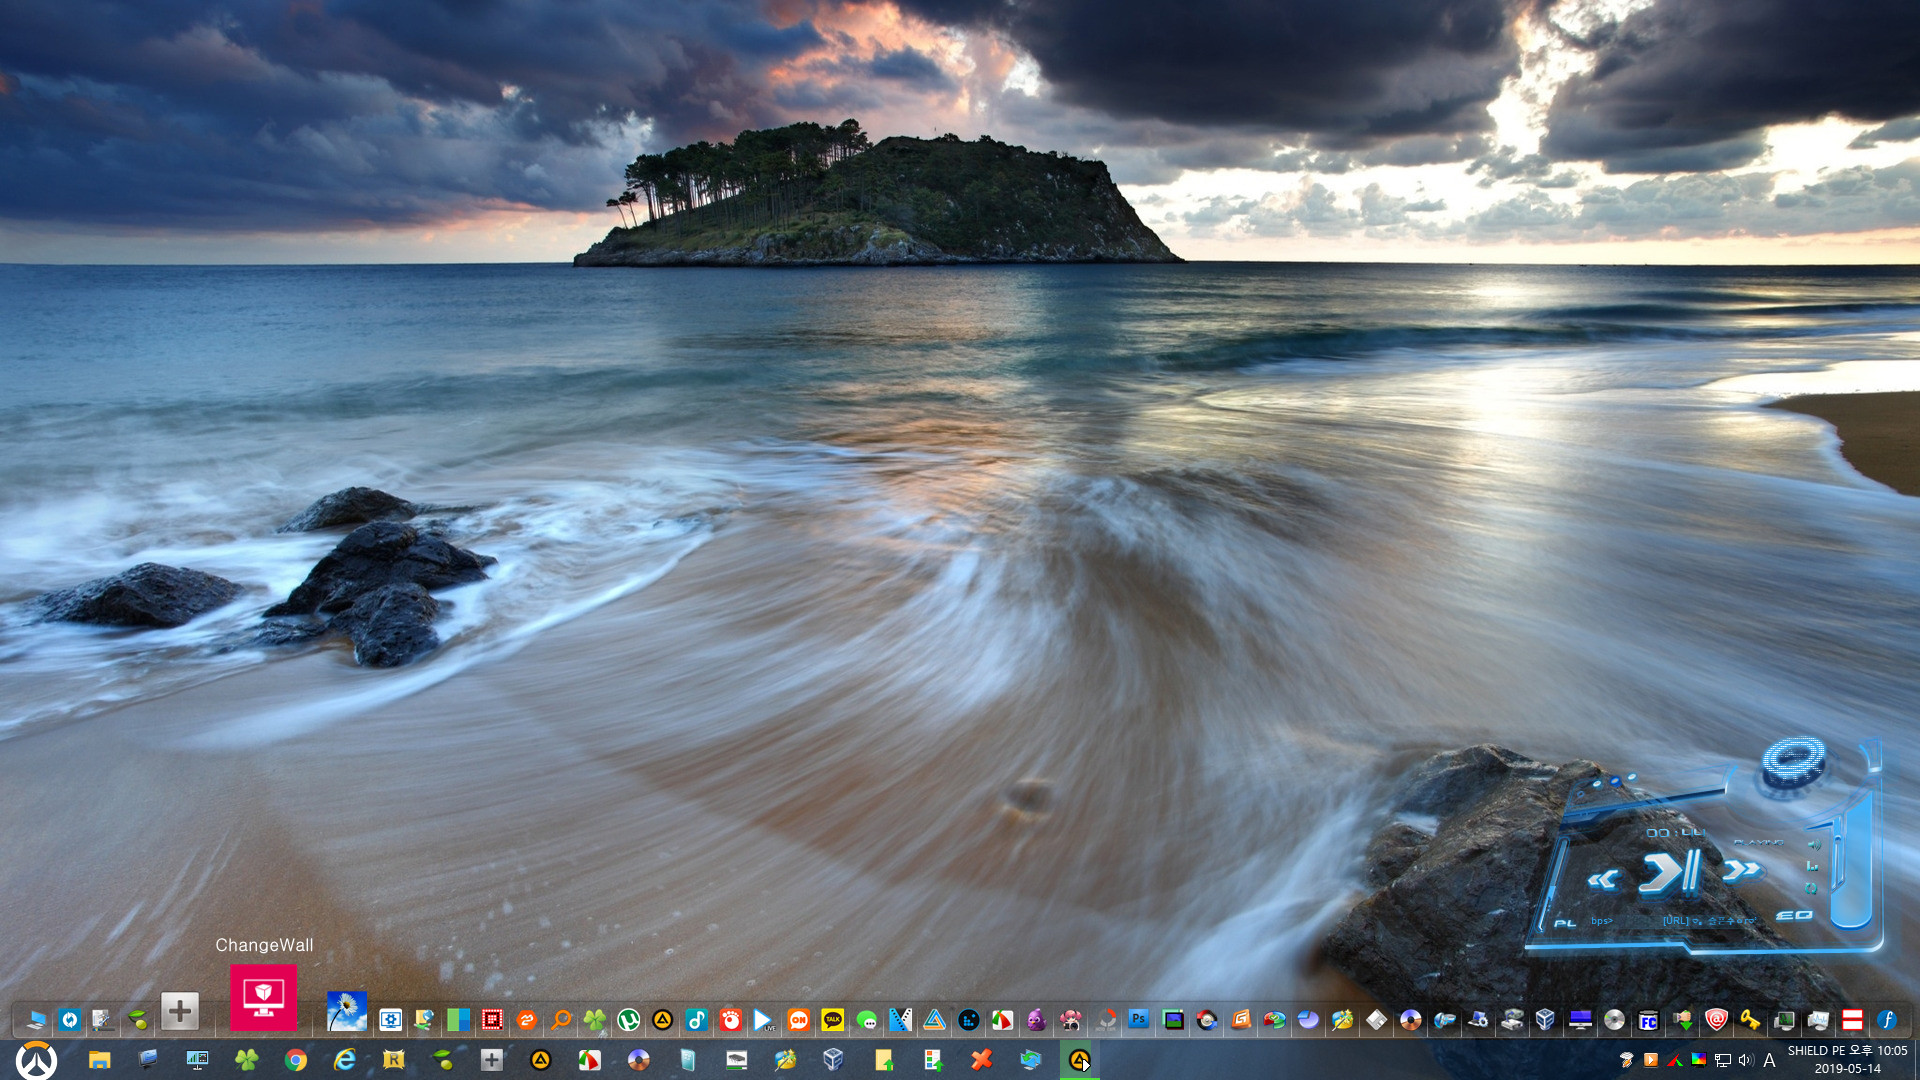Open the orange ON icon in dock
1920x1080 pixels.
798,1019
